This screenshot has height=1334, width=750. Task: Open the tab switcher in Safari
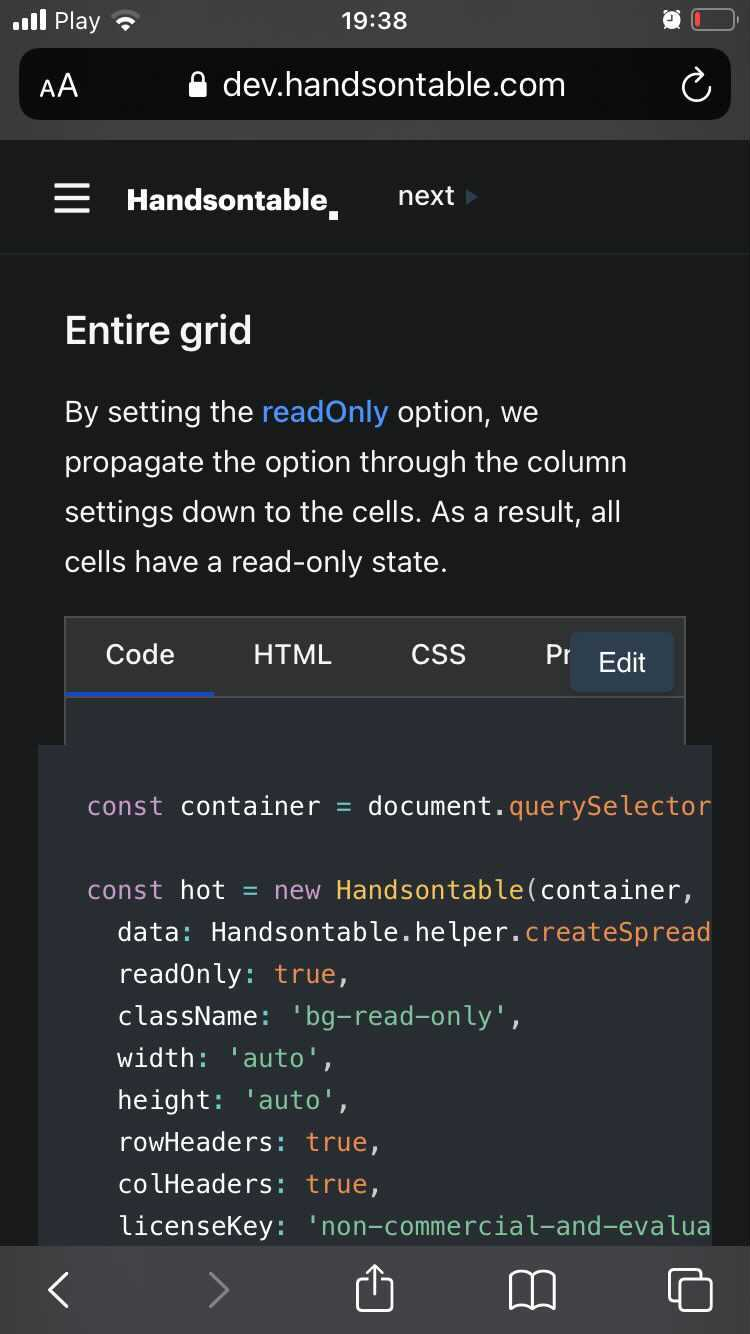click(x=689, y=1289)
